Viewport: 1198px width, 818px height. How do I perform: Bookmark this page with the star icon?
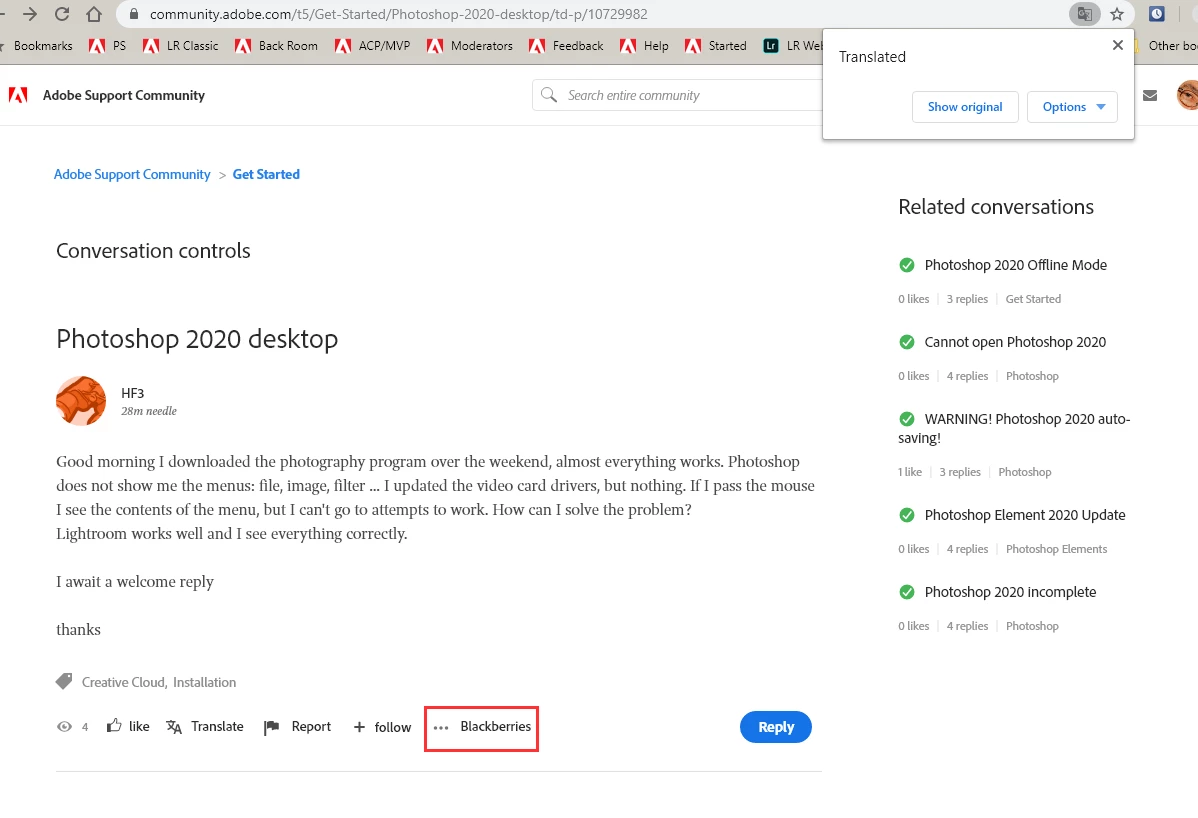pyautogui.click(x=1117, y=14)
